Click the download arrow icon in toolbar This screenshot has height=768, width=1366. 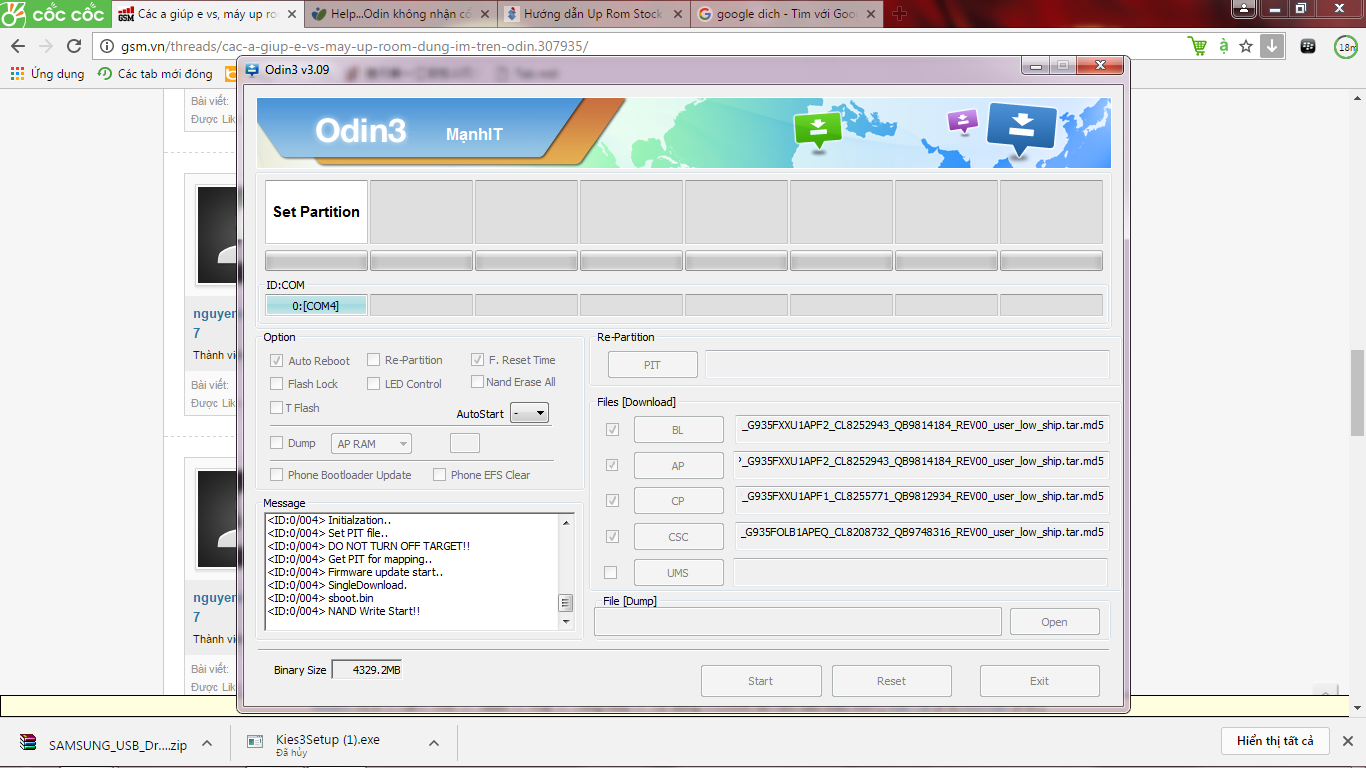tap(1271, 46)
